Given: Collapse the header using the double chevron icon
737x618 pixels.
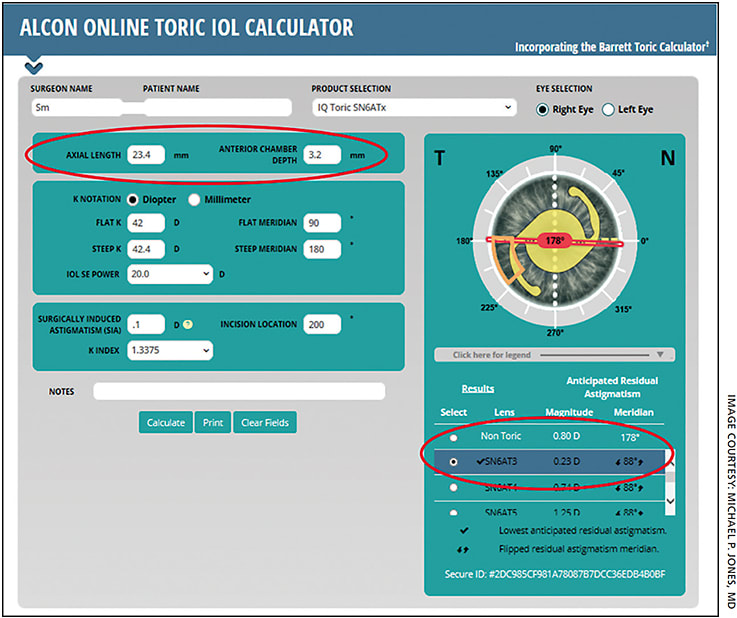Looking at the screenshot, I should (34, 66).
